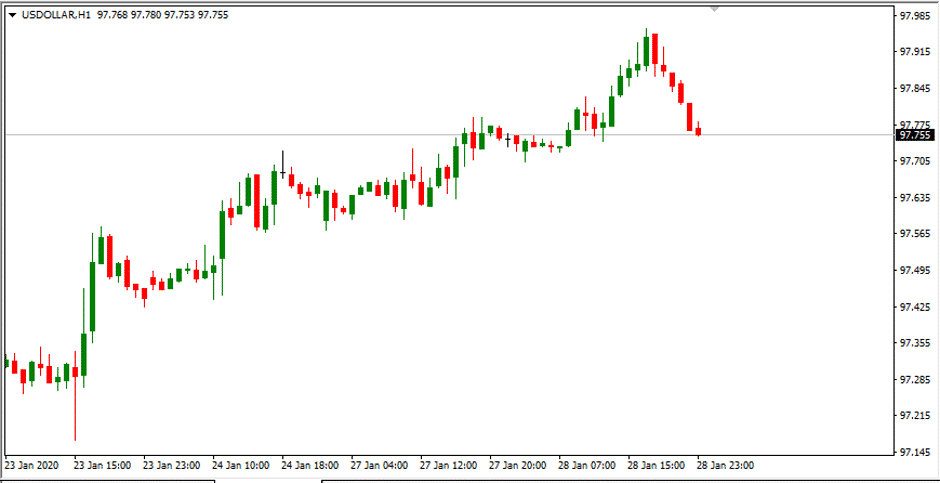Viewport: 940px width, 483px height.
Task: Click the 27 Jan 04:00 time label
Action: pos(380,465)
